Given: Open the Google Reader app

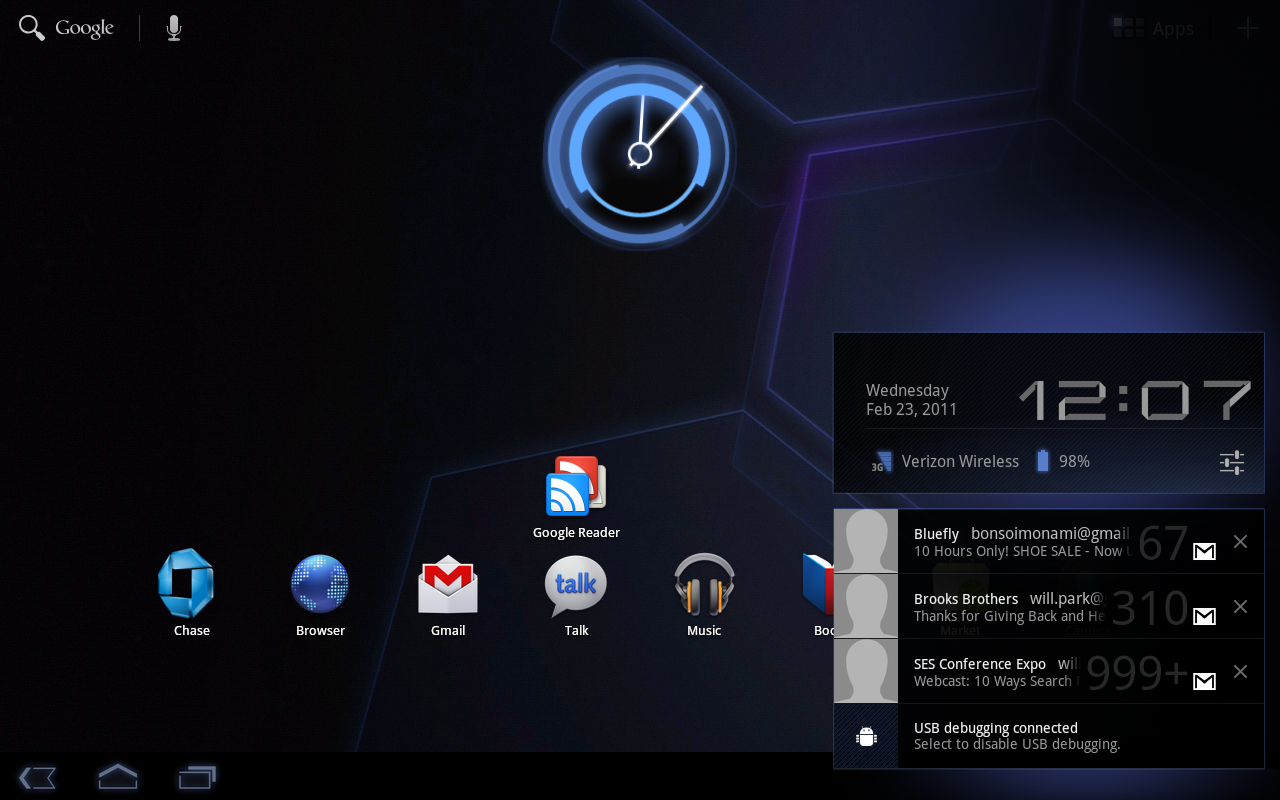Looking at the screenshot, I should click(x=576, y=485).
